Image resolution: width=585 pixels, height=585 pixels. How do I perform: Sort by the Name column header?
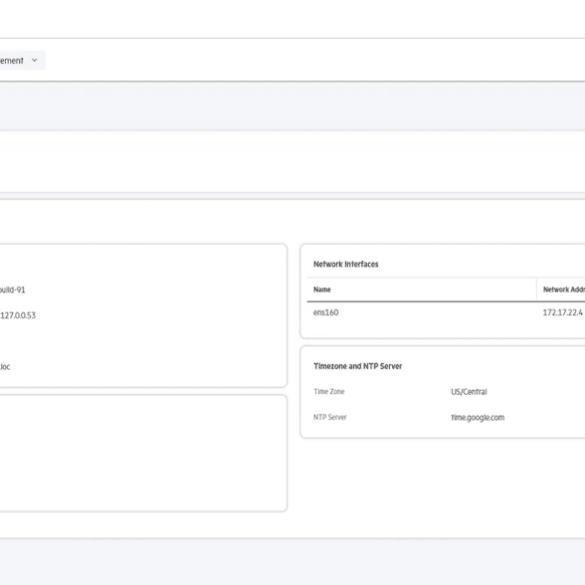click(x=322, y=290)
